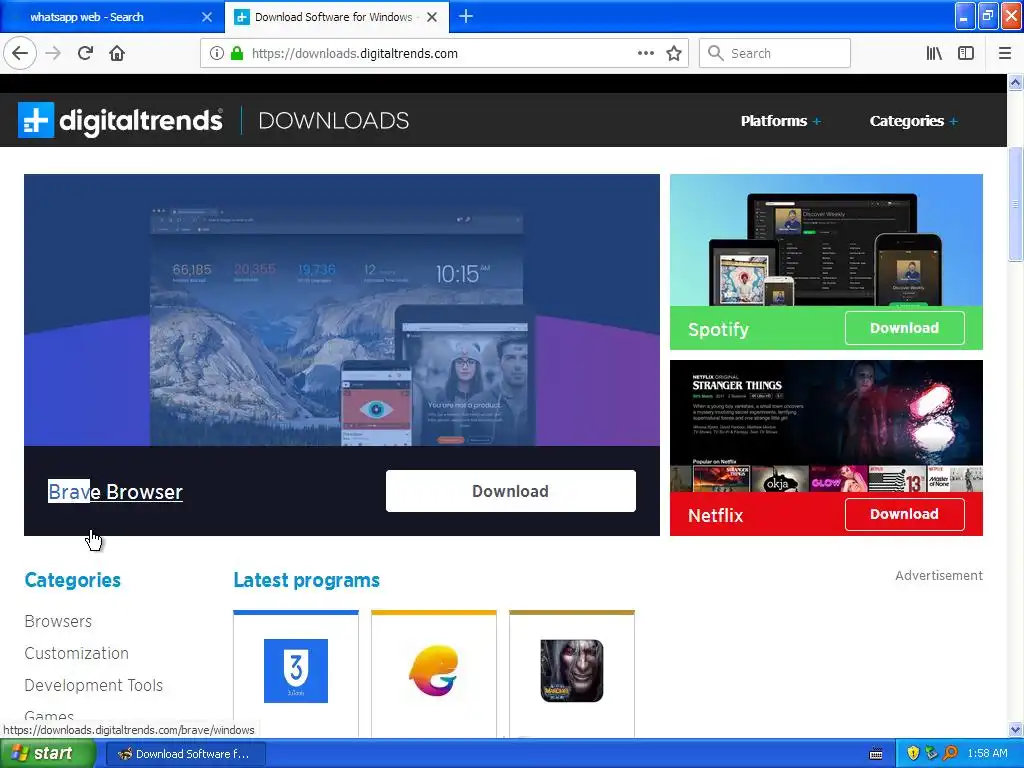
Task: Toggle the sidebar view icon
Action: coord(966,54)
